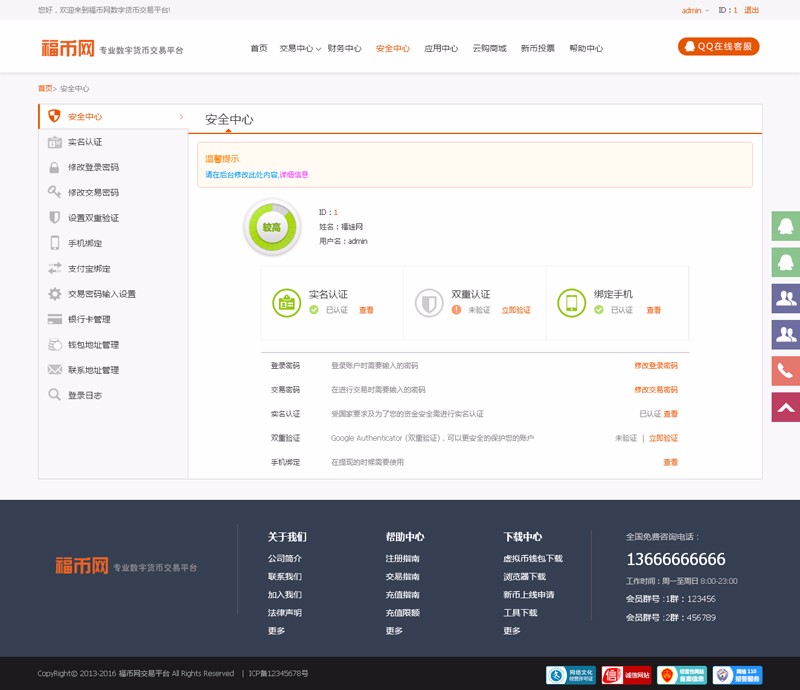Open 云购商城 in the top navigation
The width and height of the screenshot is (800, 690).
[x=489, y=48]
